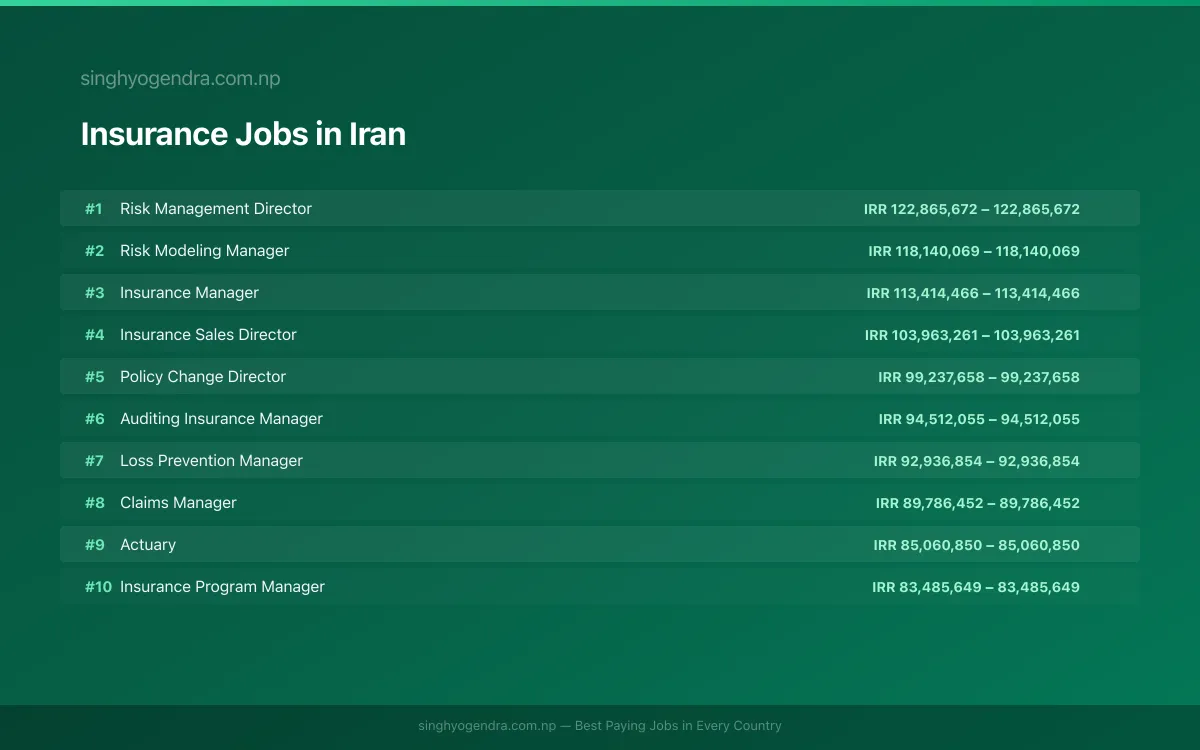
Task: Select the Insurance Sales Director job title
Action: click(208, 335)
